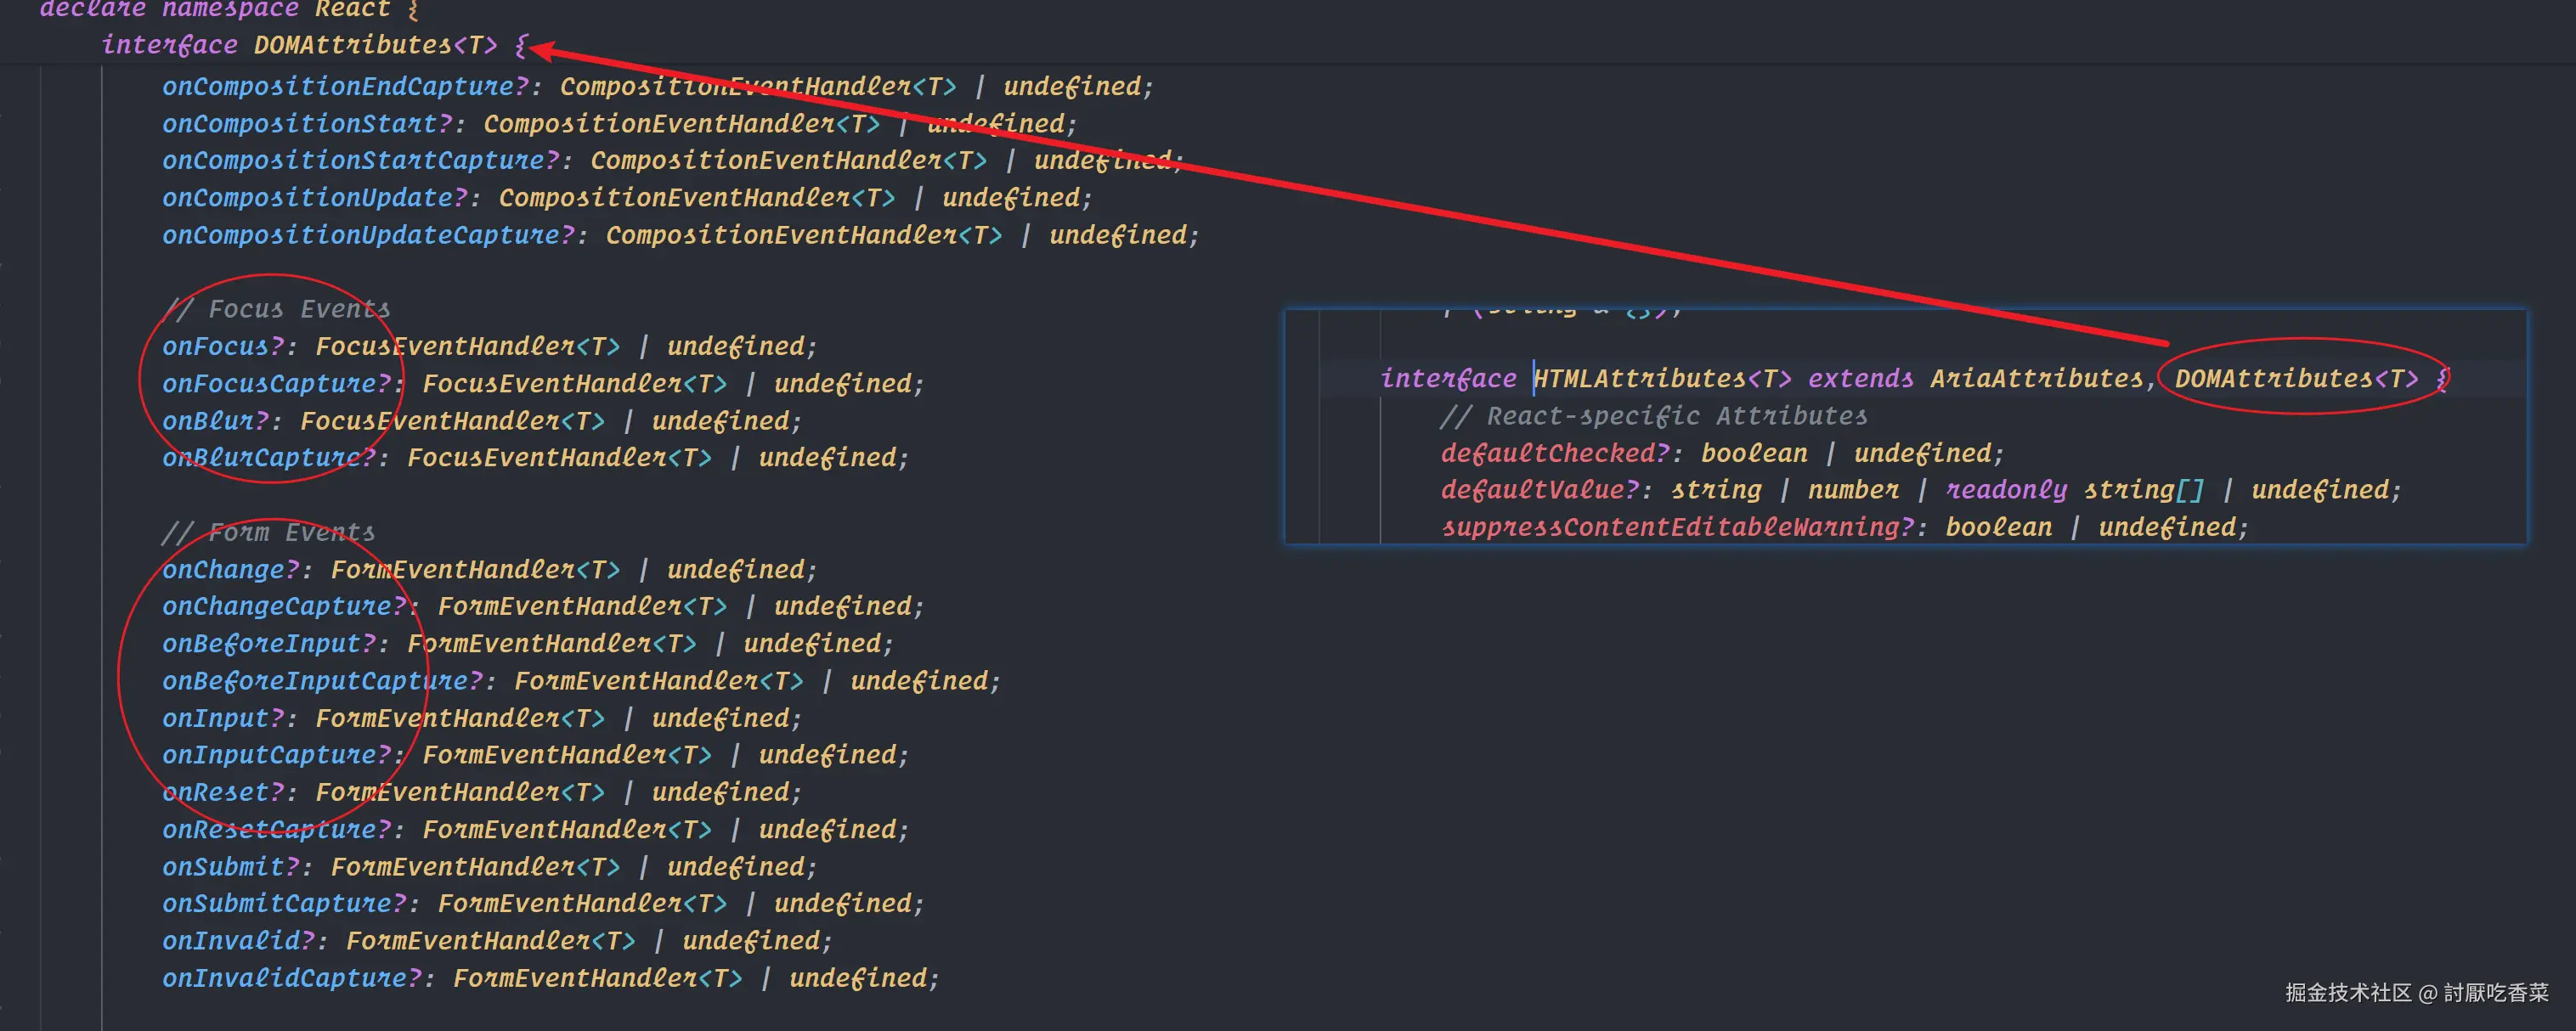Screen dimensions: 2576x1031
Task: Click the '// Focus Events' comment
Action: [x=276, y=309]
